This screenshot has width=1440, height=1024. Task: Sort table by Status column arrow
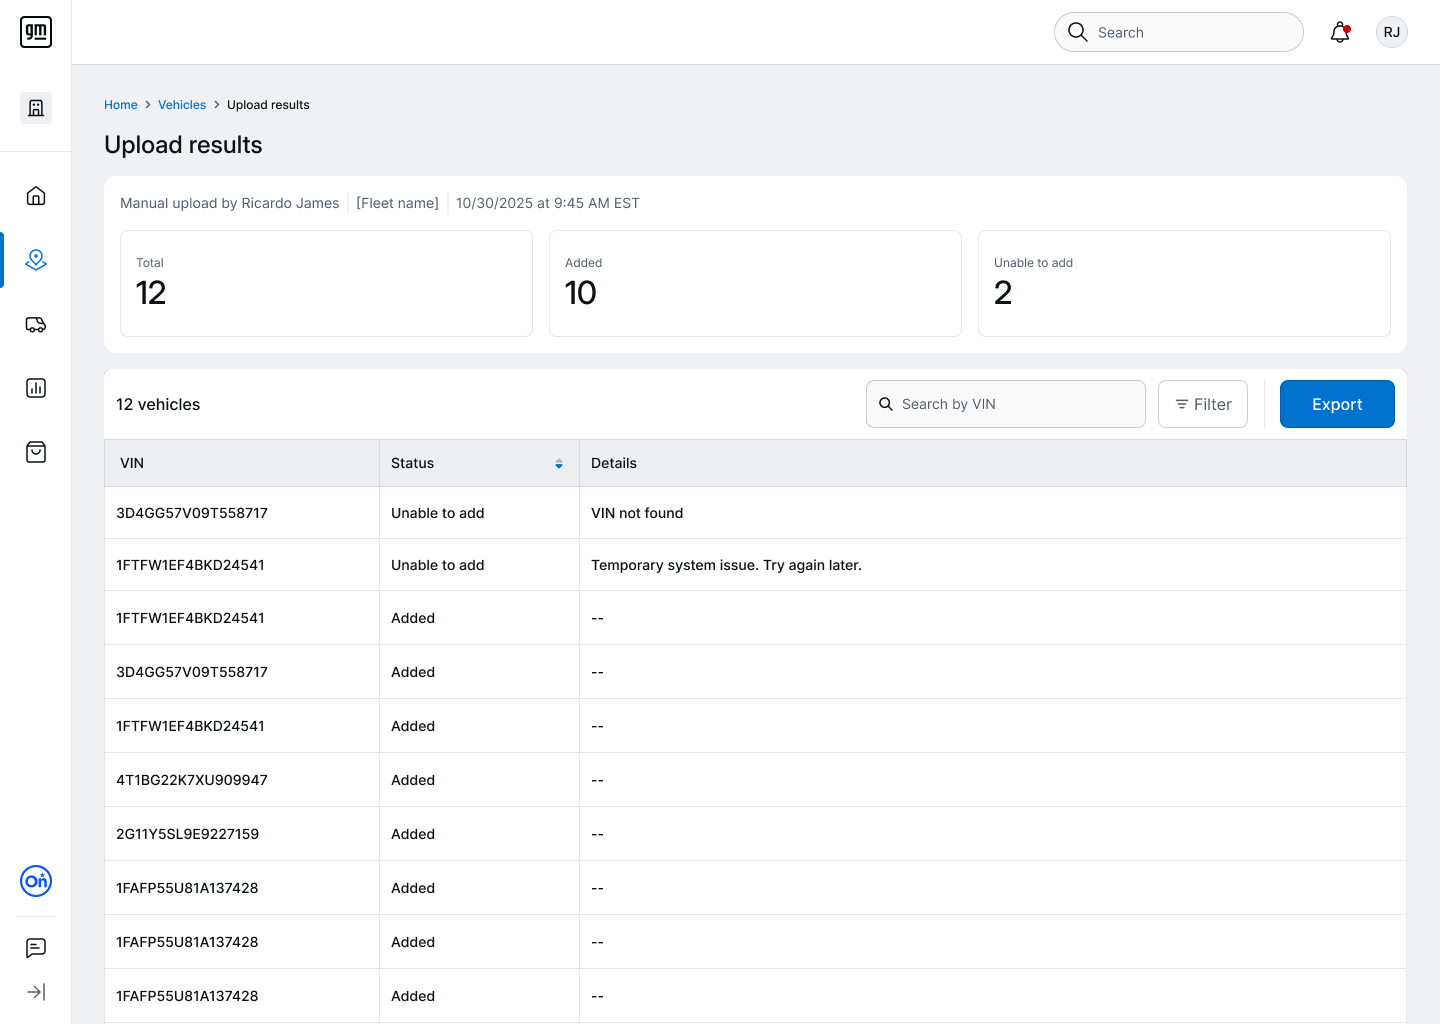click(x=559, y=464)
